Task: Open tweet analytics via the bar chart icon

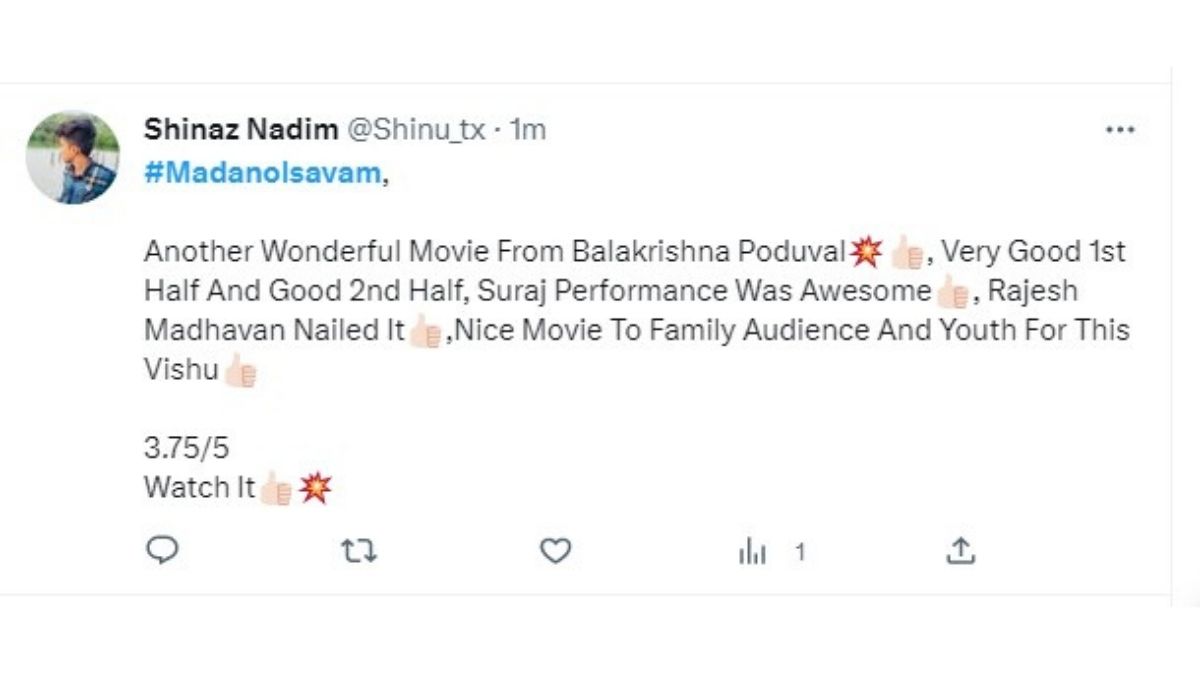Action: [751, 549]
